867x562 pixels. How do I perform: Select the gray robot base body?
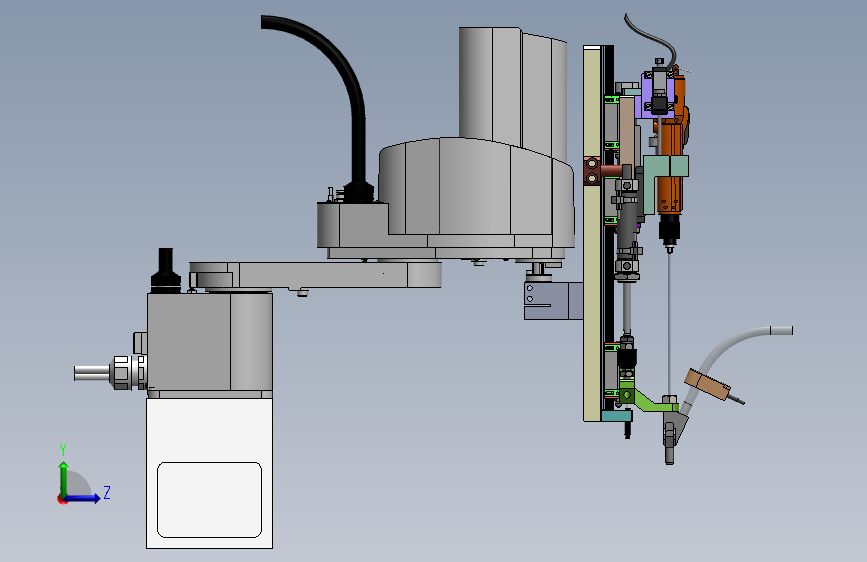click(x=210, y=342)
